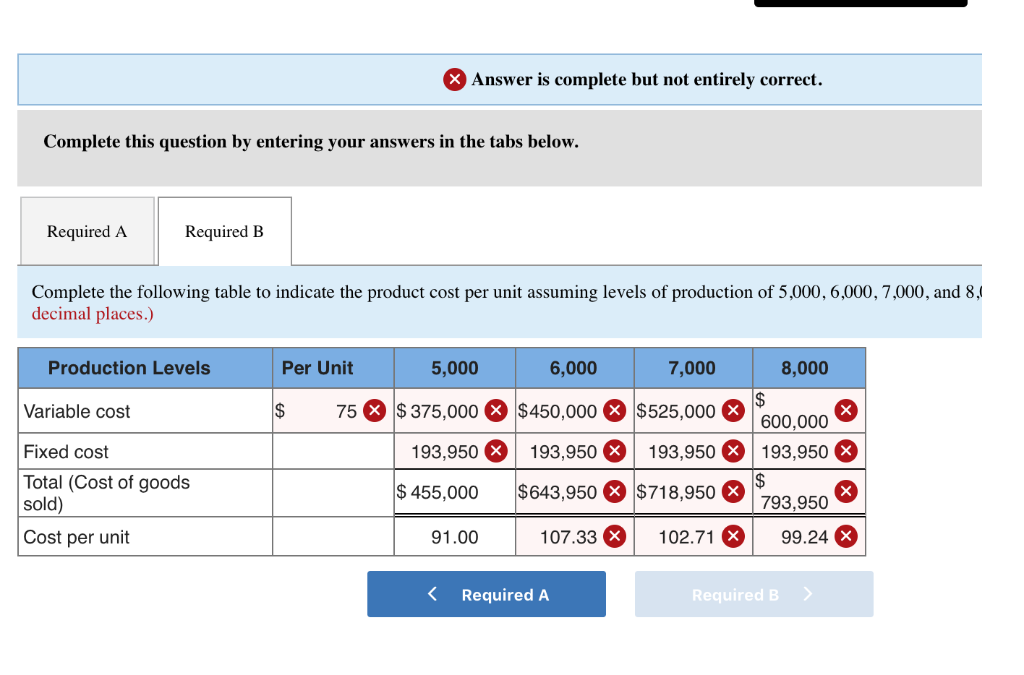The image size is (1024, 675).
Task: Click the Production Levels column header
Action: [x=145, y=368]
